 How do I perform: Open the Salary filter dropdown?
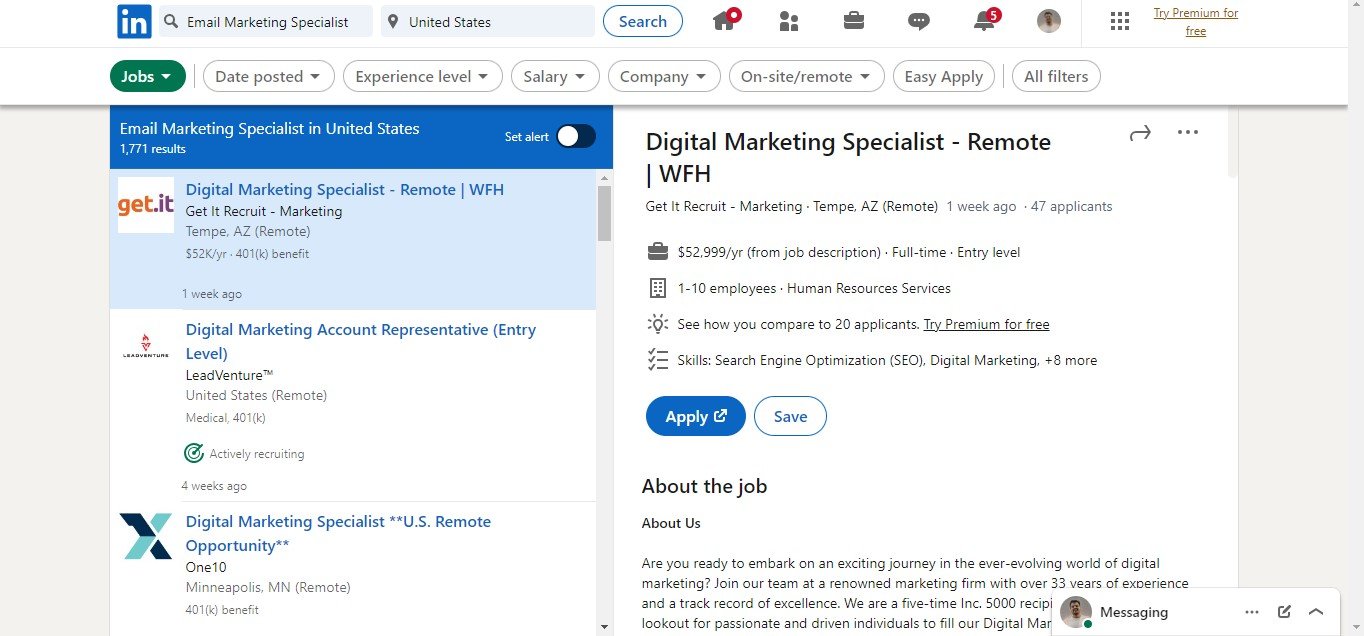coord(555,76)
